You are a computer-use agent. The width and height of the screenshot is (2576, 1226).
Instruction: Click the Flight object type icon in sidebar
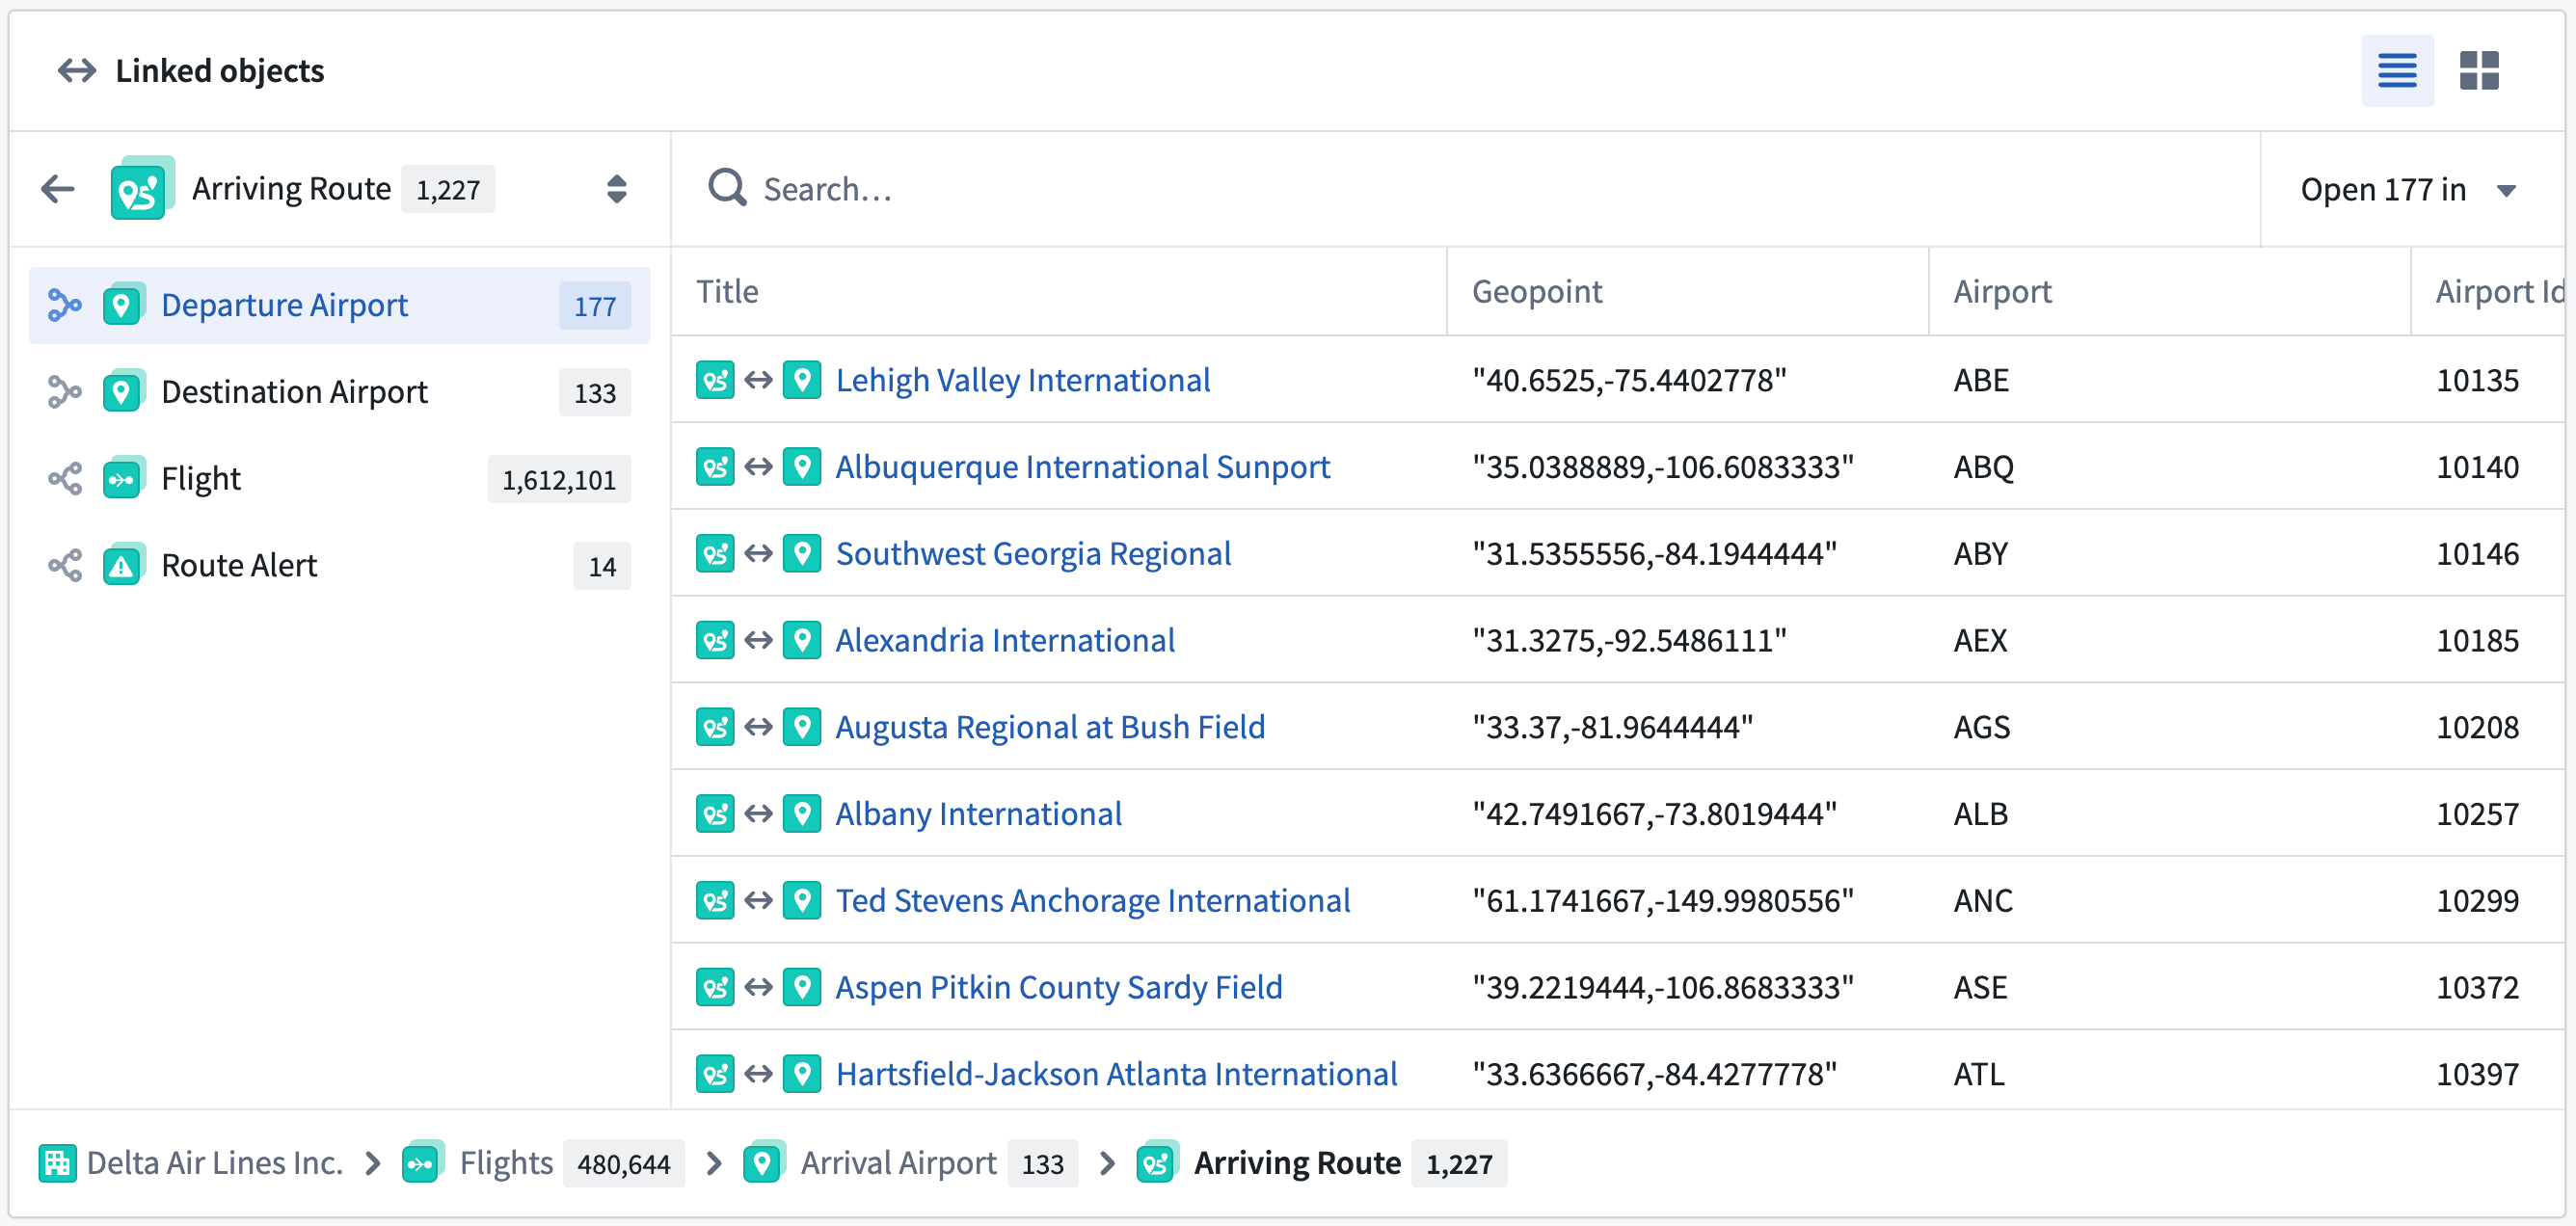[122, 479]
